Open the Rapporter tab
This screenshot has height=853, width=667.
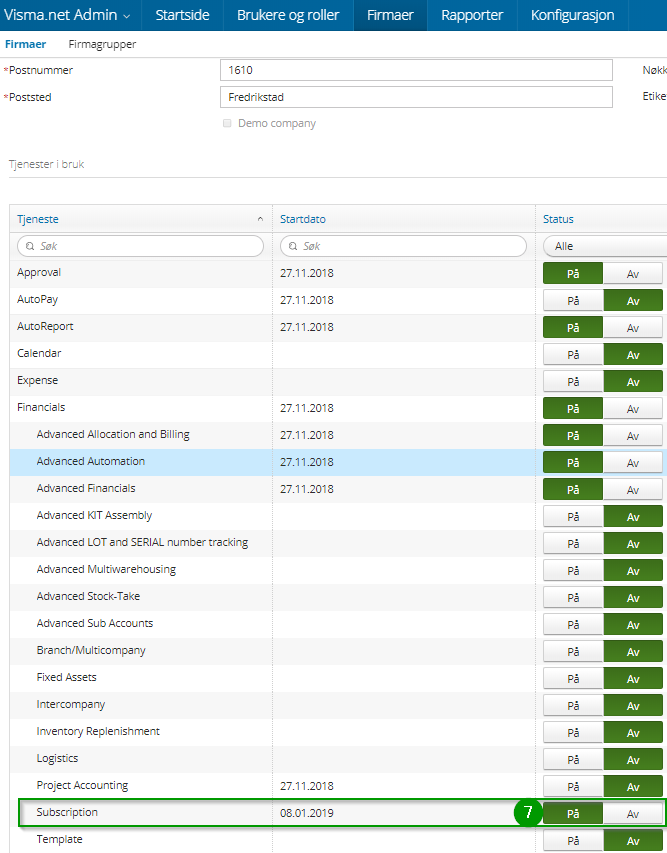click(x=472, y=15)
